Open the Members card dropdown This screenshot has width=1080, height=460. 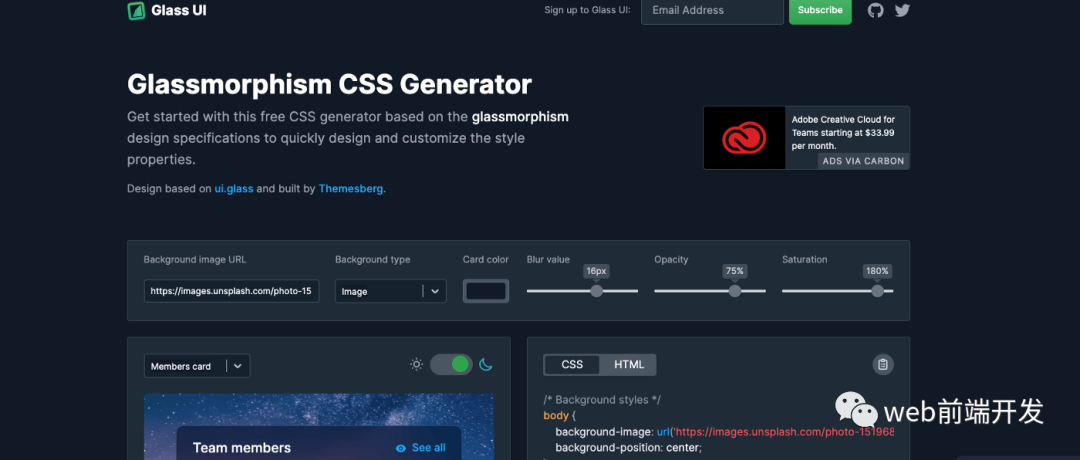[x=197, y=366]
